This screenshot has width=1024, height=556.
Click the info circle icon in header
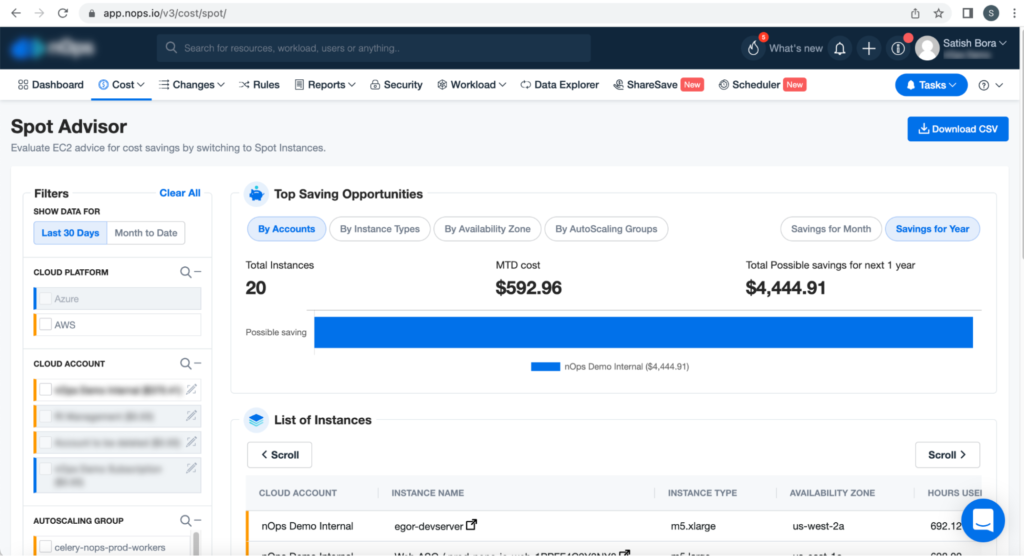[x=898, y=48]
